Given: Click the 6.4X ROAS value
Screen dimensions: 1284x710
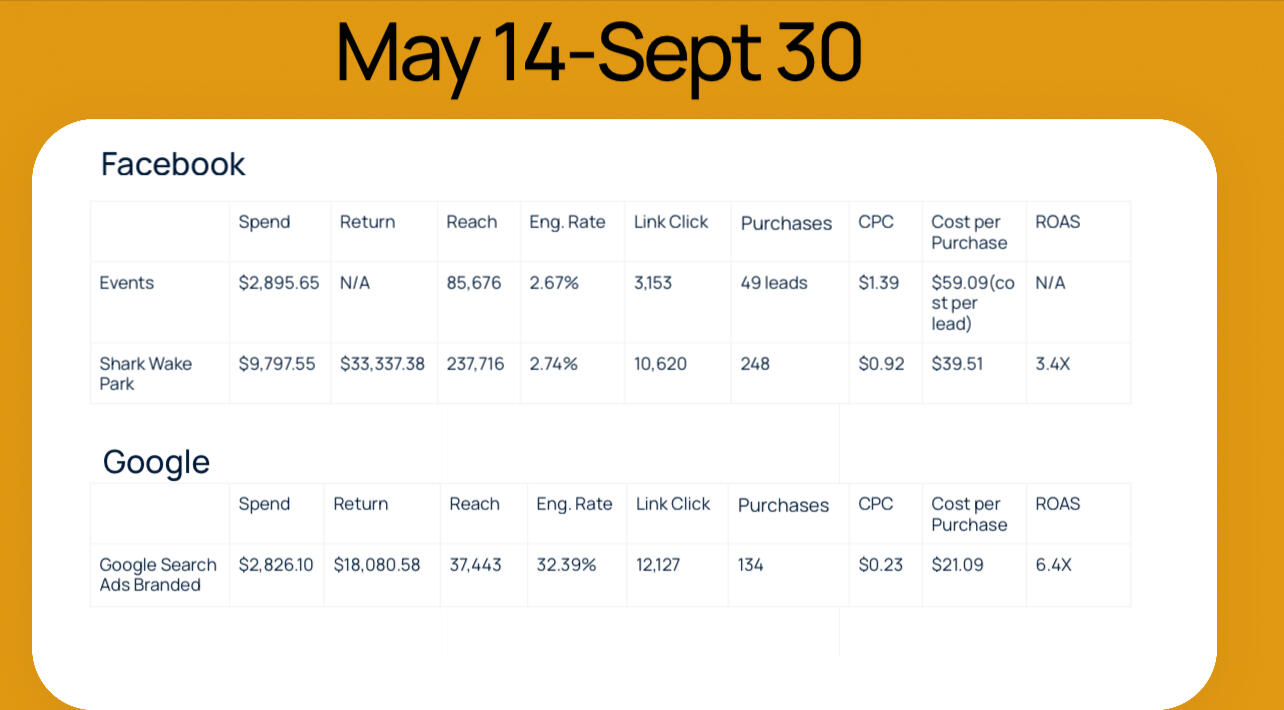Looking at the screenshot, I should pyautogui.click(x=1054, y=565).
